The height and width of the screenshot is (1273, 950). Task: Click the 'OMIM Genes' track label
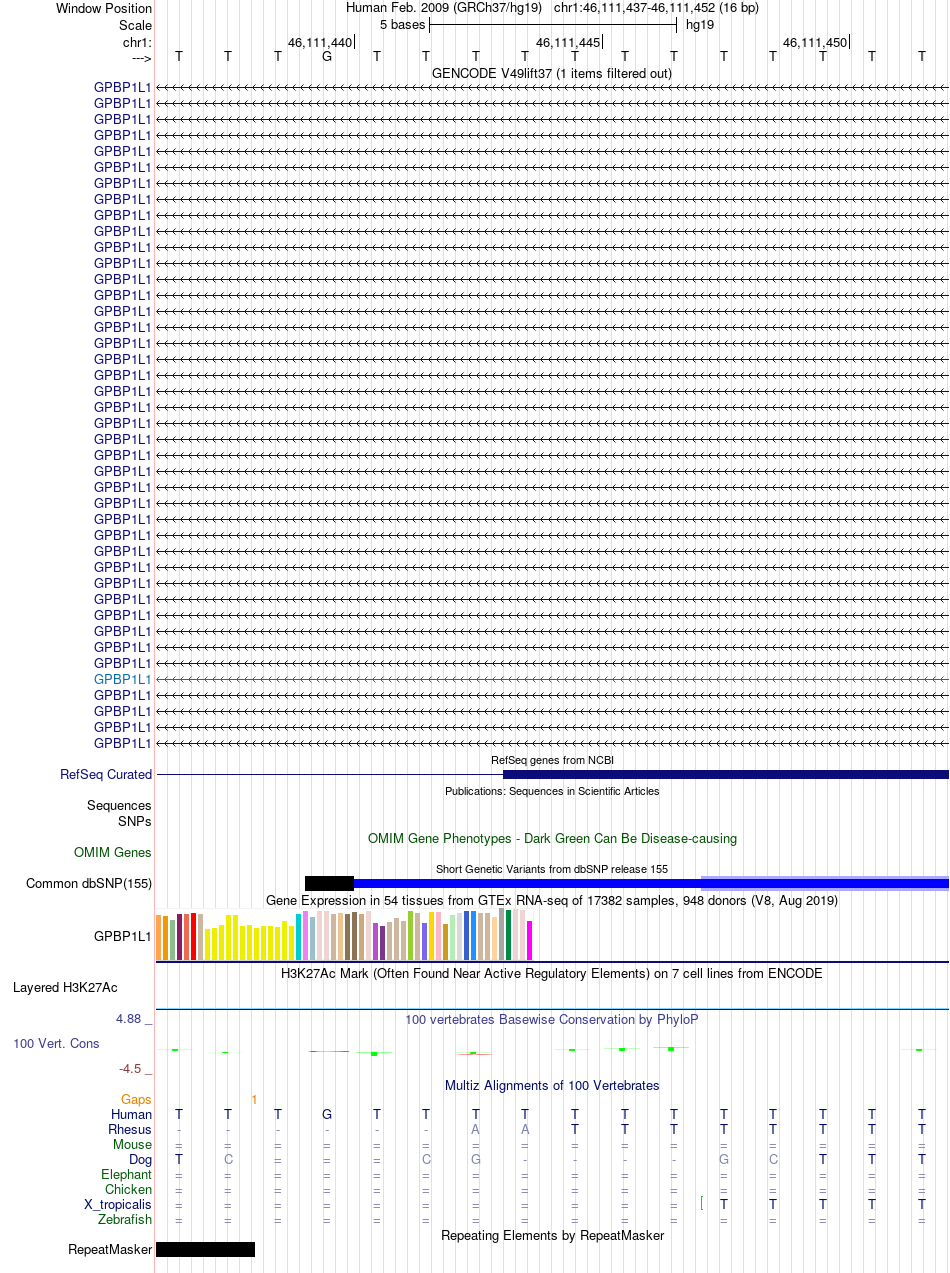click(113, 852)
